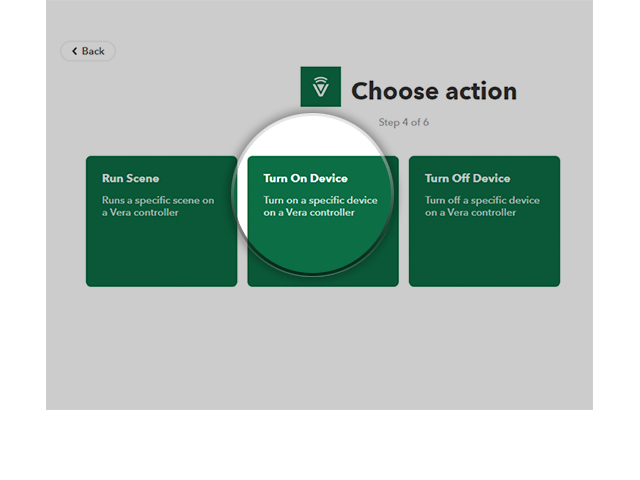This screenshot has width=640, height=480.
Task: Click the Step 4 of 6 indicator
Action: click(x=403, y=122)
